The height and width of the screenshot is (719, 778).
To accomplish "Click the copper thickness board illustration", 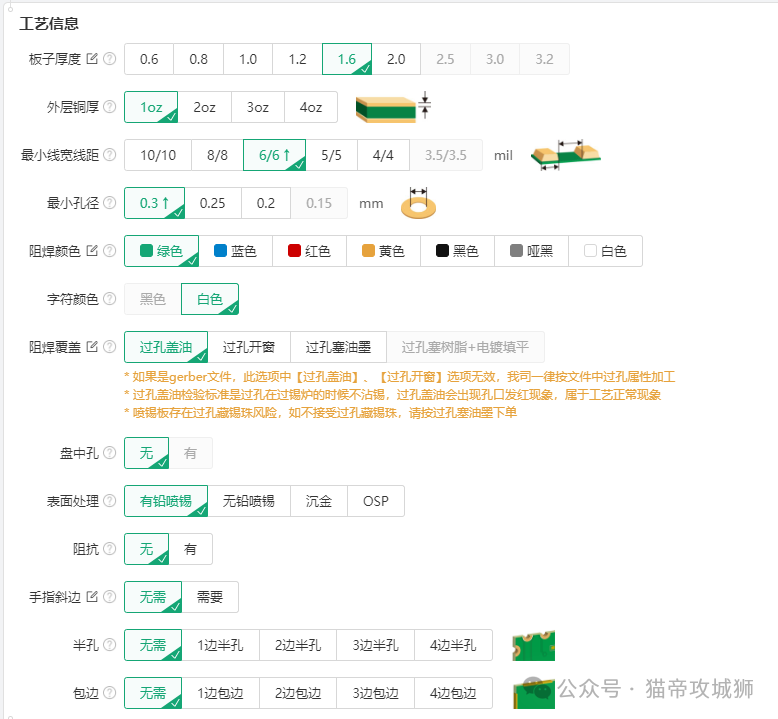I will 393,107.
